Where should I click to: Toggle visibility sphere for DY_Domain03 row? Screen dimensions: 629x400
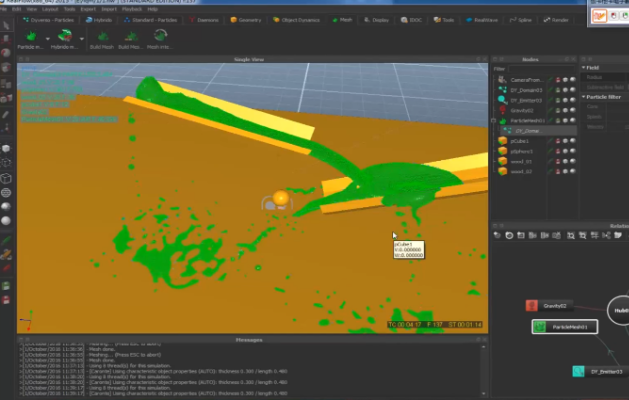573,90
